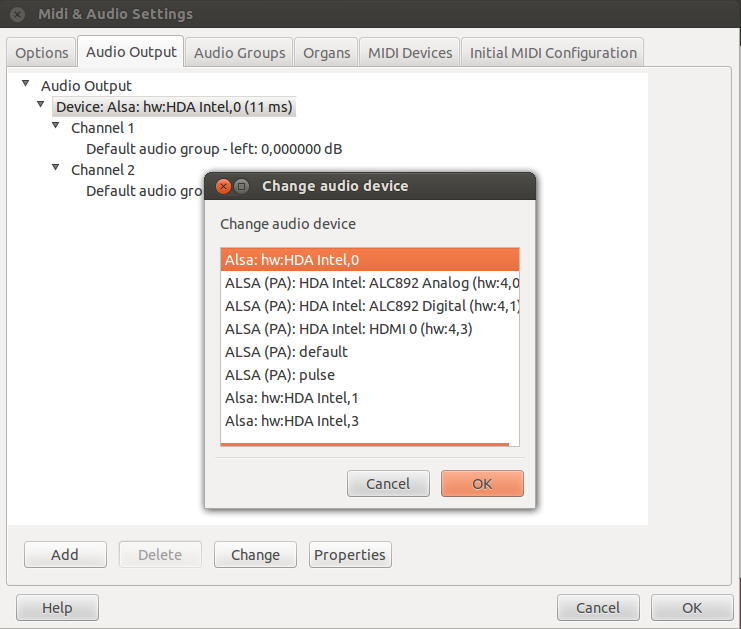Cancel the Change audio device dialog
Viewport: 741px width, 629px height.
388,483
